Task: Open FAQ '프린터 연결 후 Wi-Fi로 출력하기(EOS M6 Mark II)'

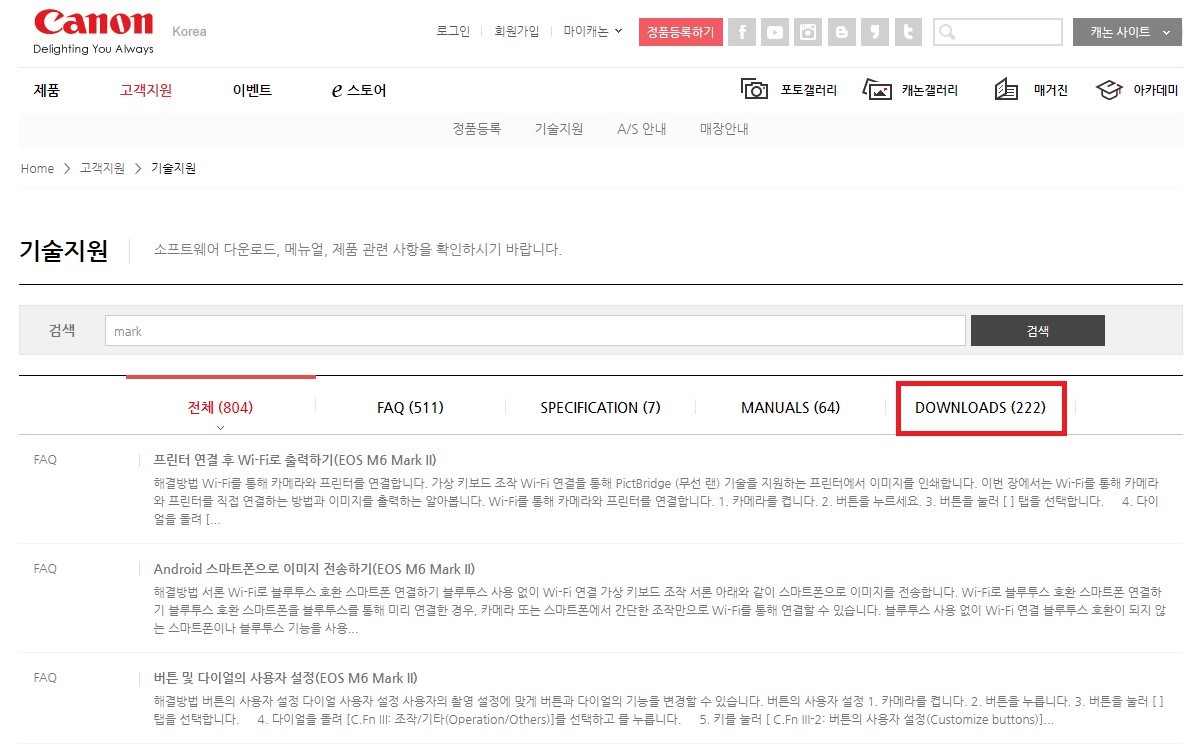Action: [295, 460]
